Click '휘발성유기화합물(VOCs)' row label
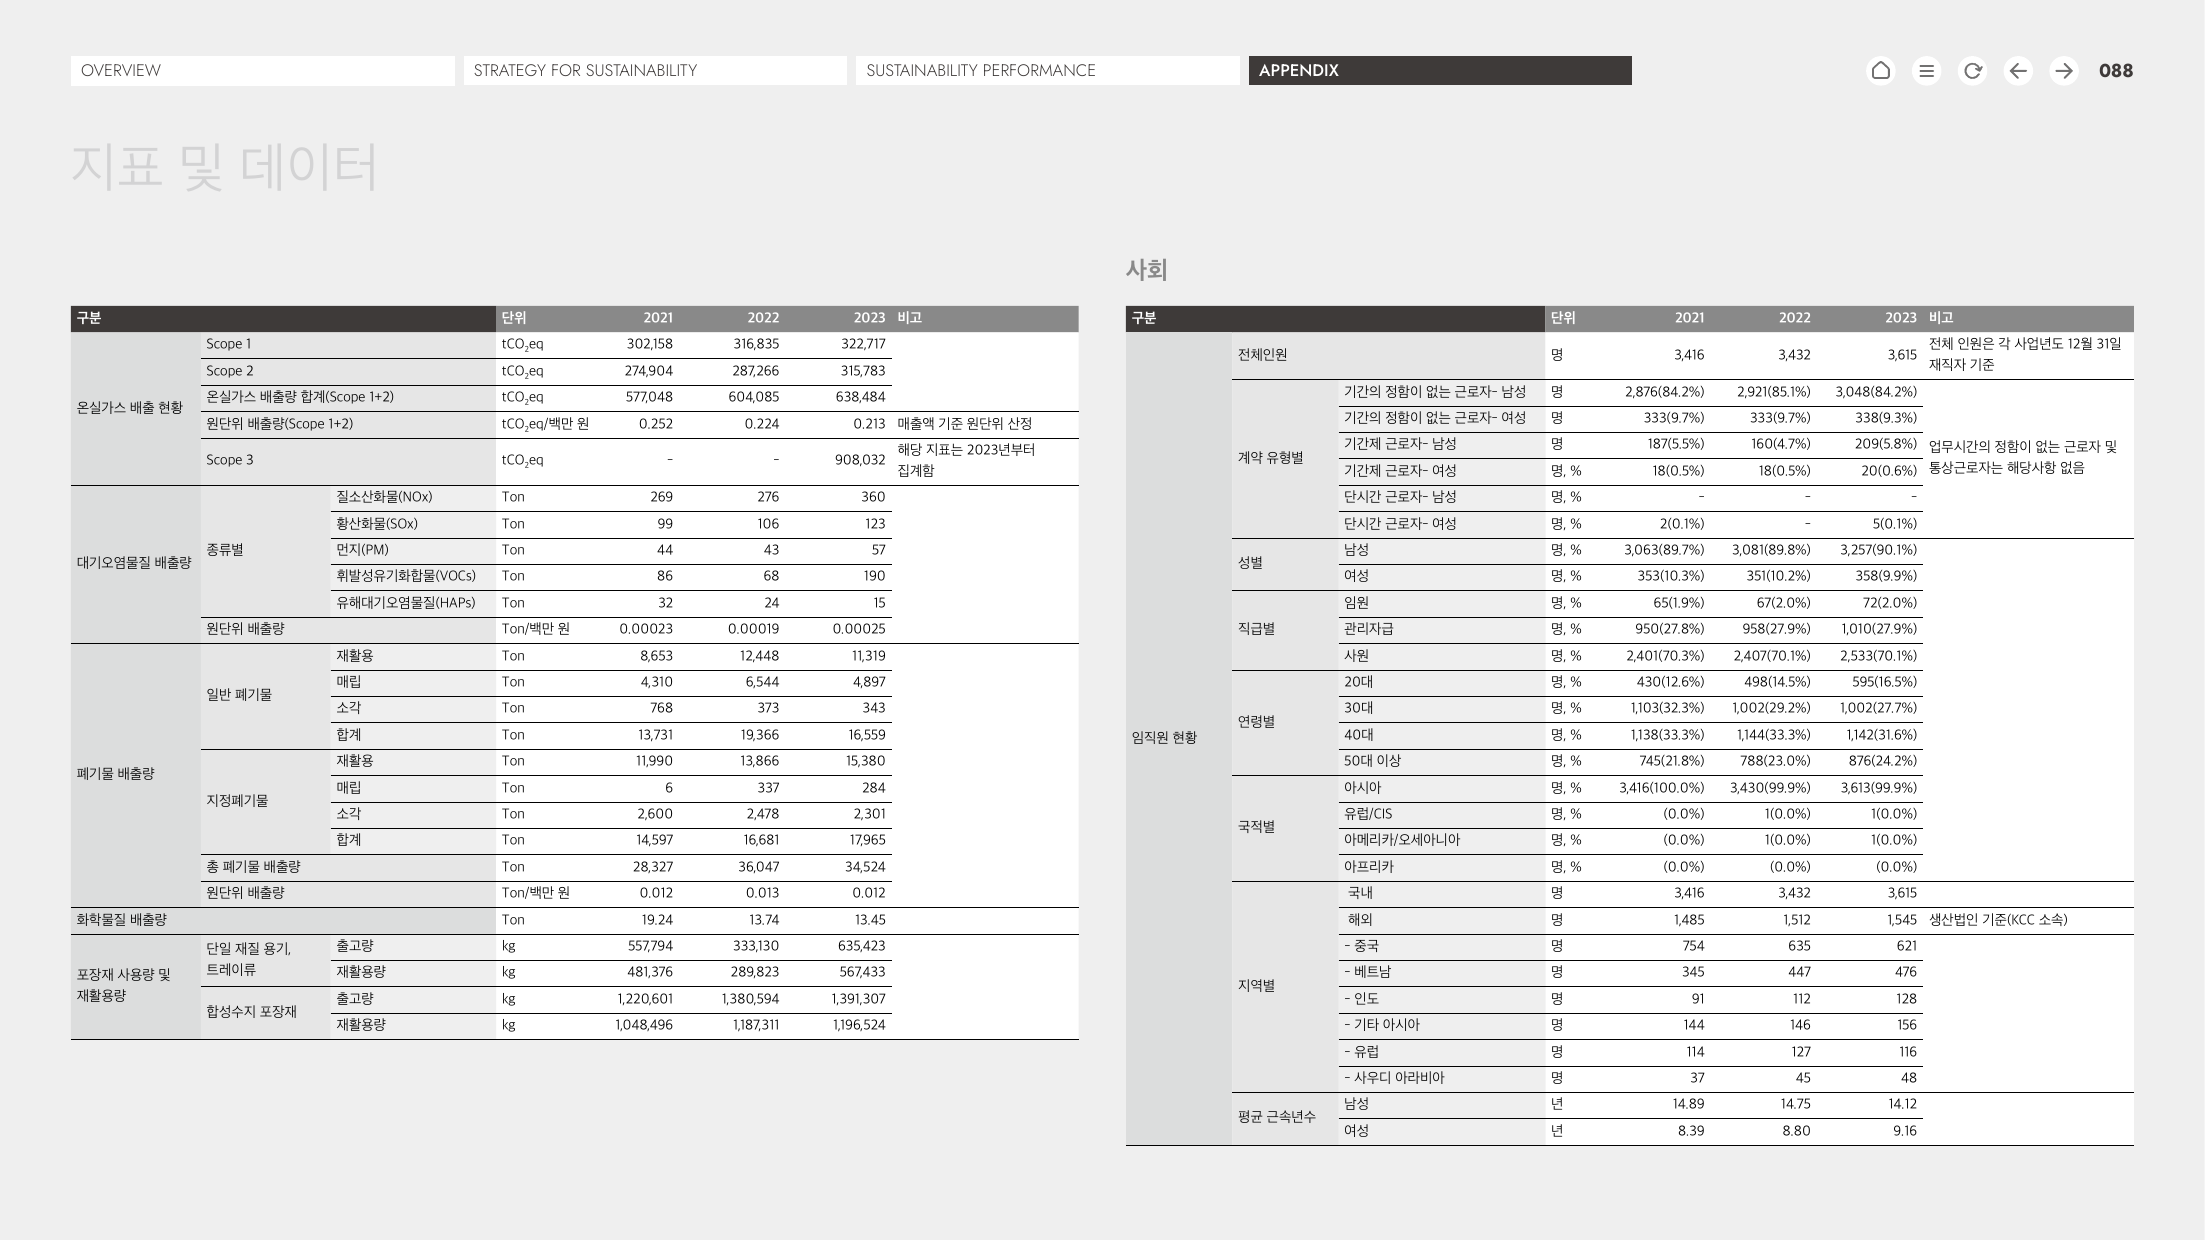The image size is (2205, 1241). point(406,576)
